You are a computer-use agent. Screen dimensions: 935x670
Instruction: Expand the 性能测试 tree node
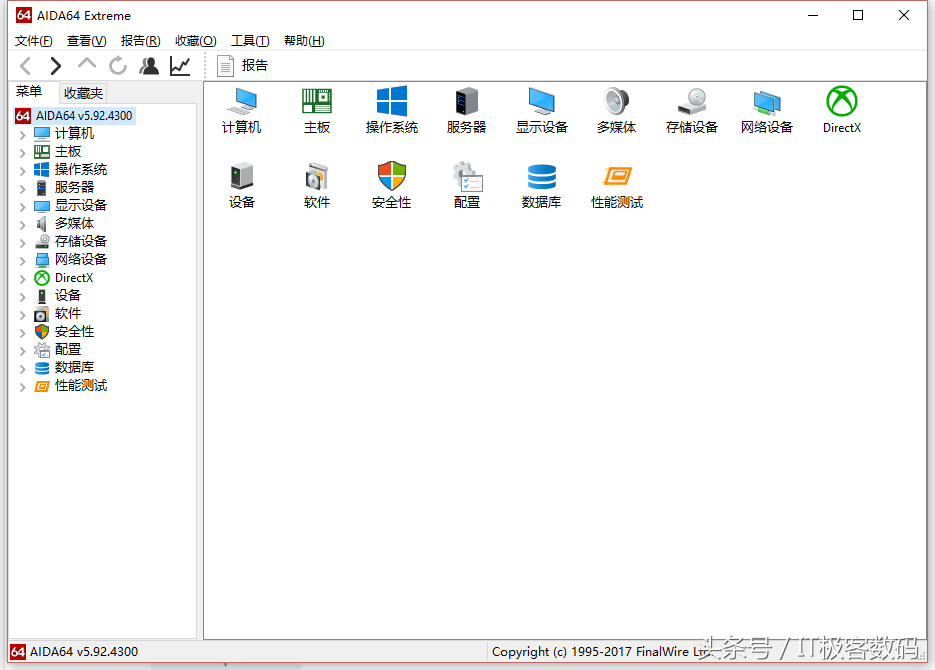coord(23,387)
